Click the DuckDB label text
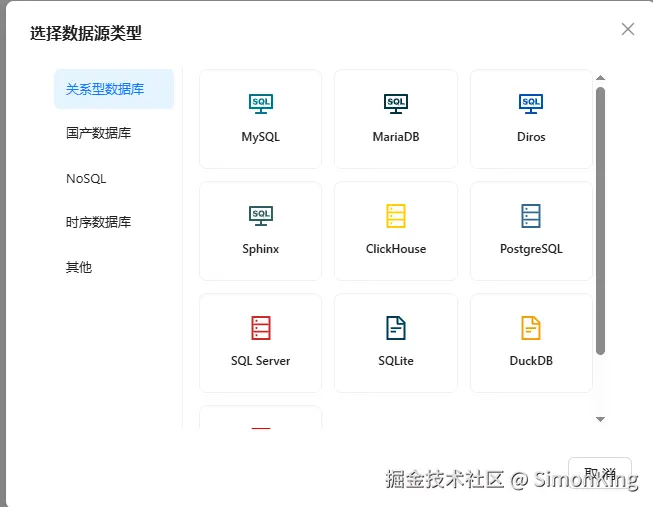Viewport: 653px width, 507px height. point(531,361)
